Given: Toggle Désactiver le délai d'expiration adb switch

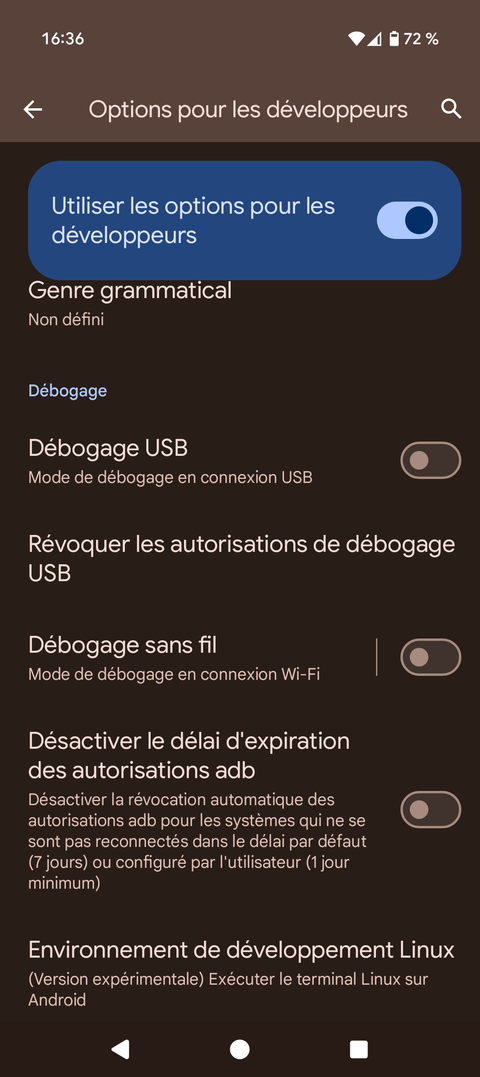Looking at the screenshot, I should (x=431, y=810).
